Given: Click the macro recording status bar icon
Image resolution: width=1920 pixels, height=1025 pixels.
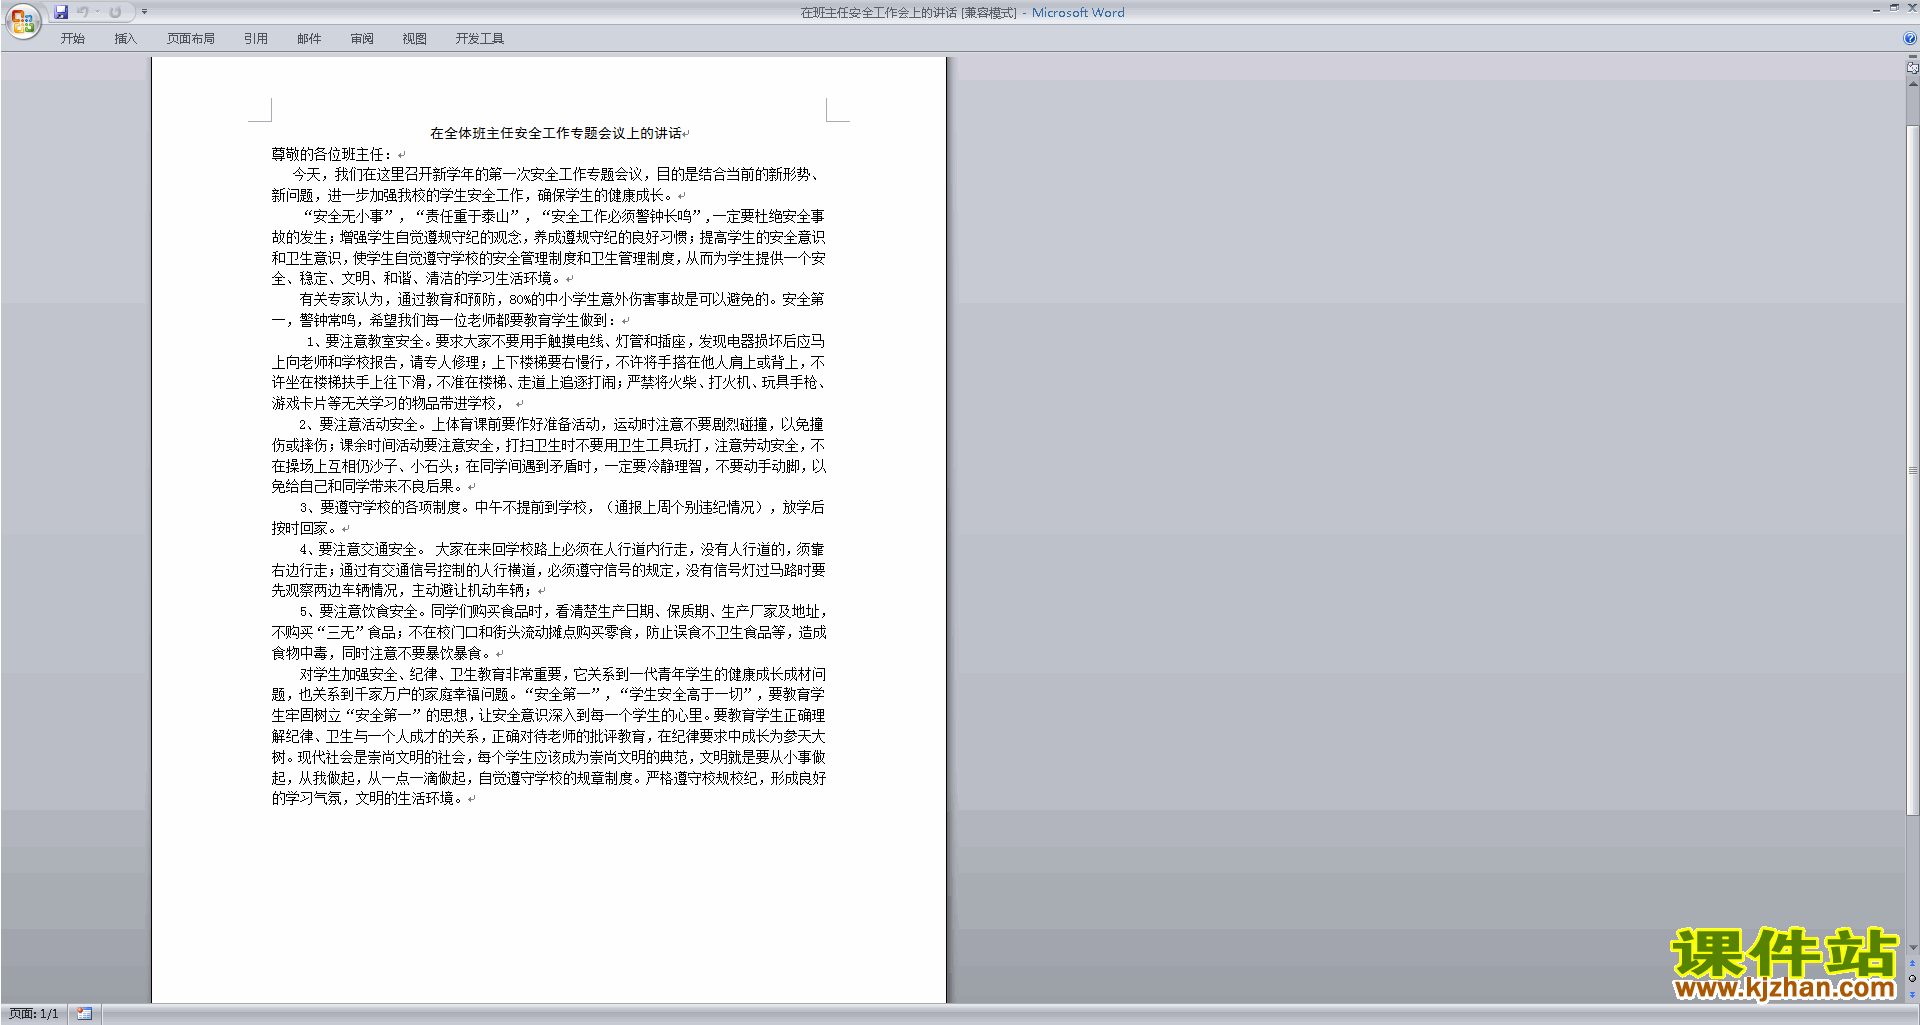Looking at the screenshot, I should pyautogui.click(x=85, y=1014).
